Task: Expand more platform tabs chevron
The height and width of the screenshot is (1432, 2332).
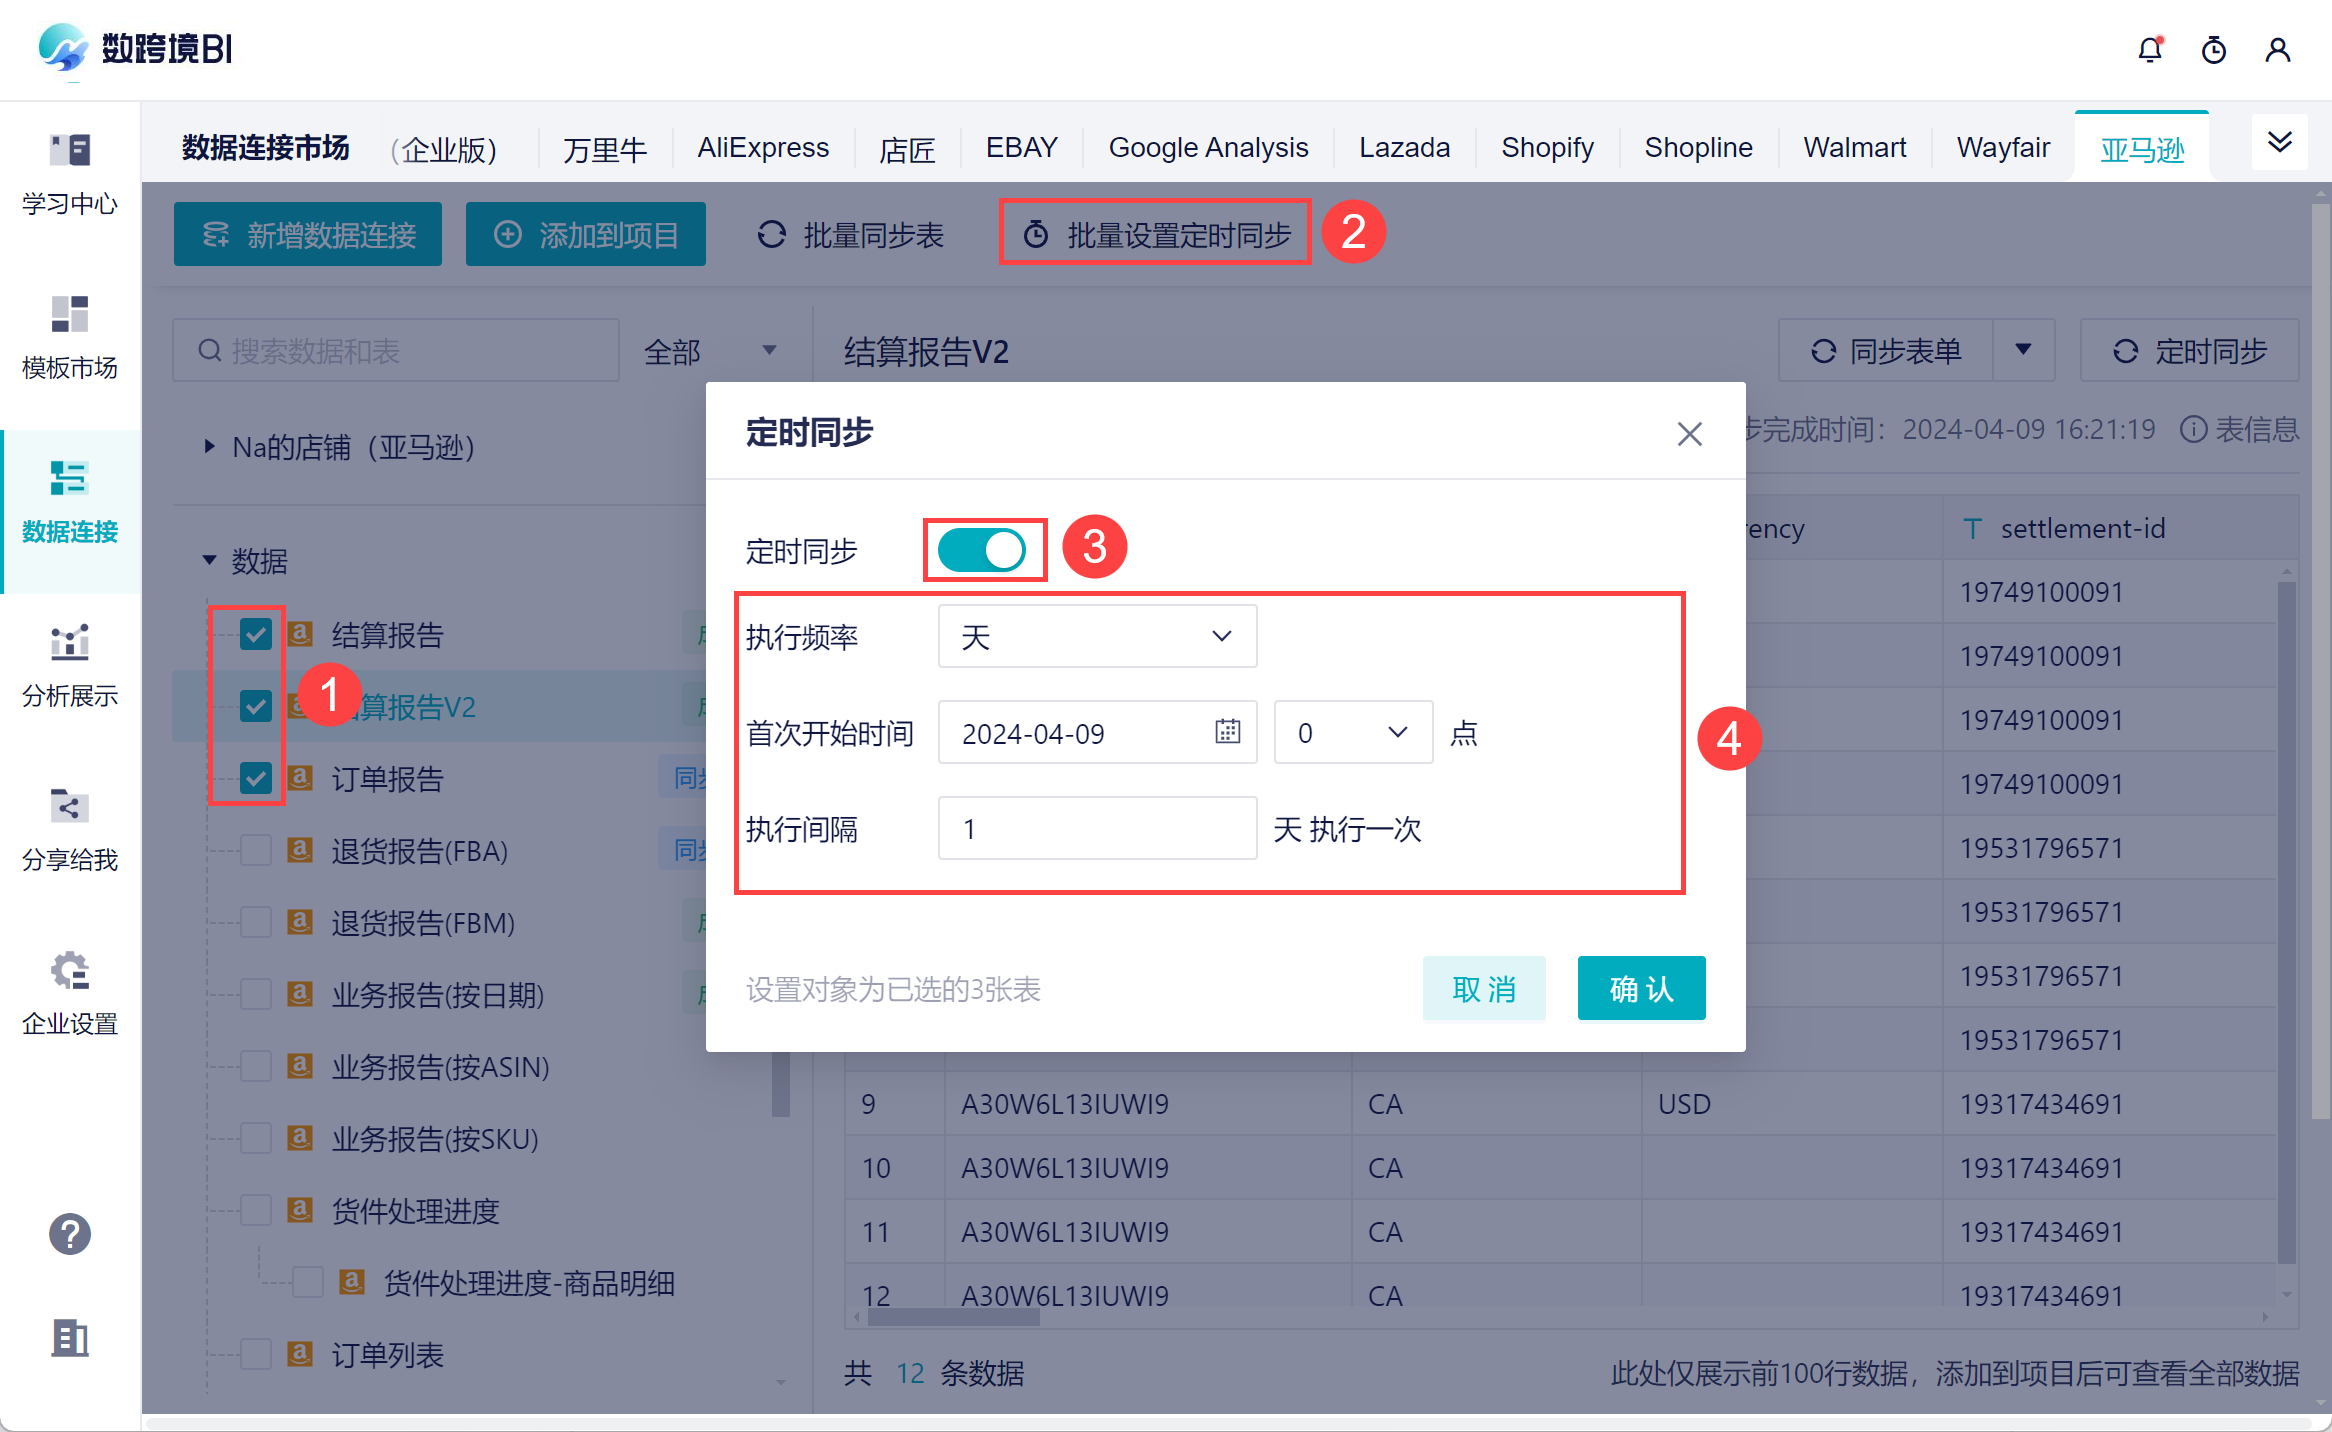Action: 2279,142
